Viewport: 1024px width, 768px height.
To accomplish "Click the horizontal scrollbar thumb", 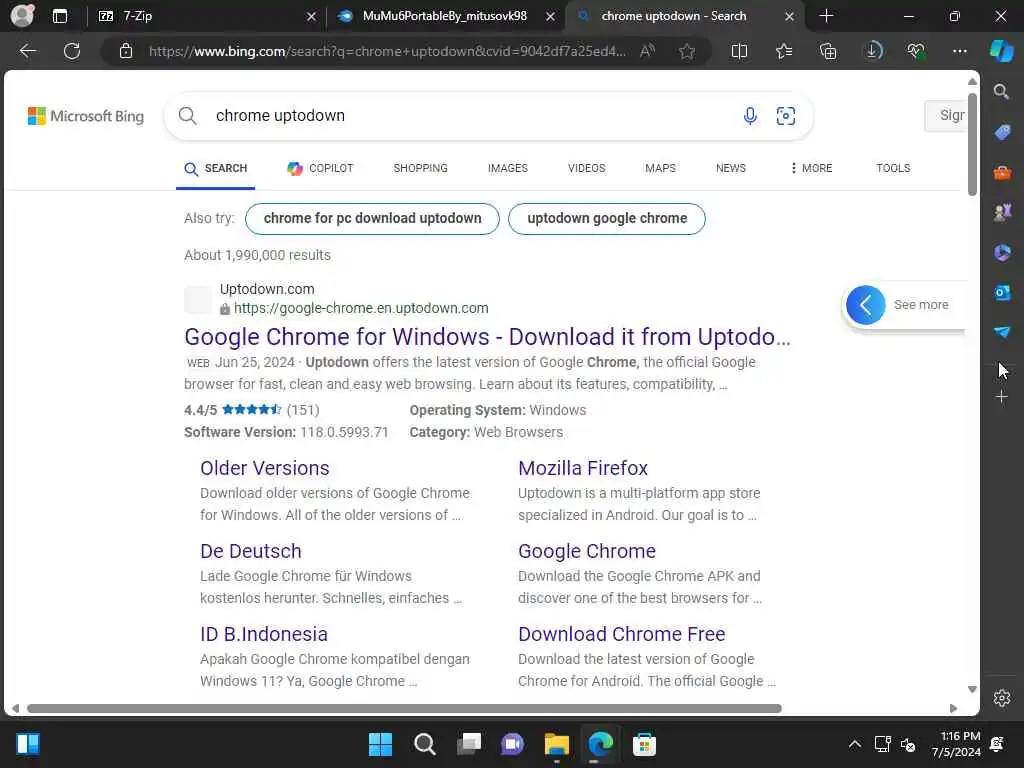I will coord(404,709).
